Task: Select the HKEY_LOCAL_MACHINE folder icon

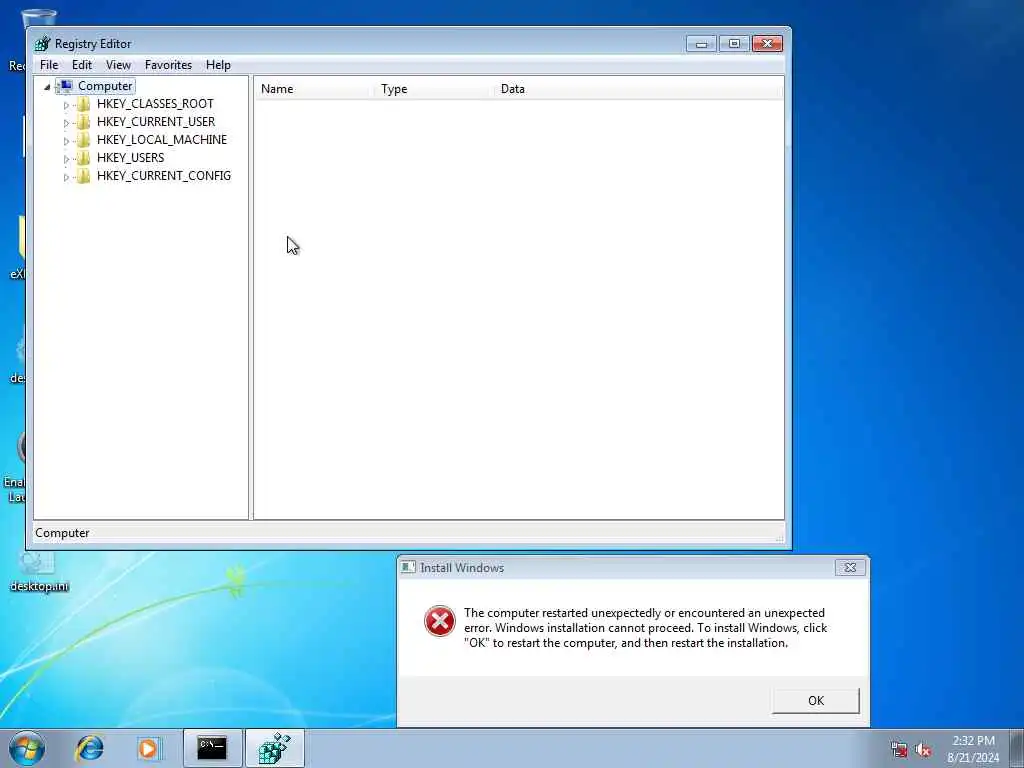Action: pos(83,140)
